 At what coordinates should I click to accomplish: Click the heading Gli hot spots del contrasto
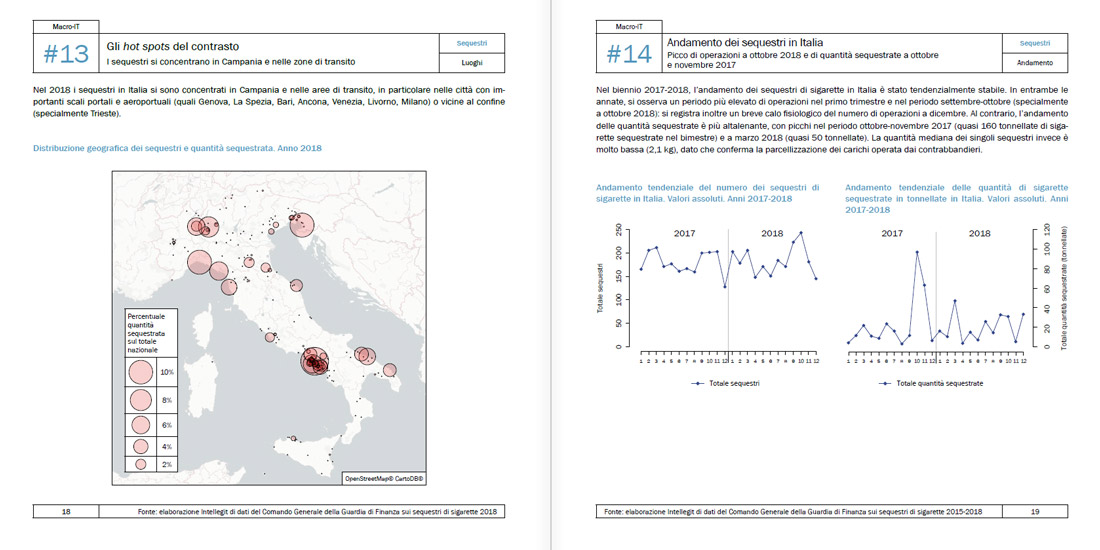(x=173, y=46)
